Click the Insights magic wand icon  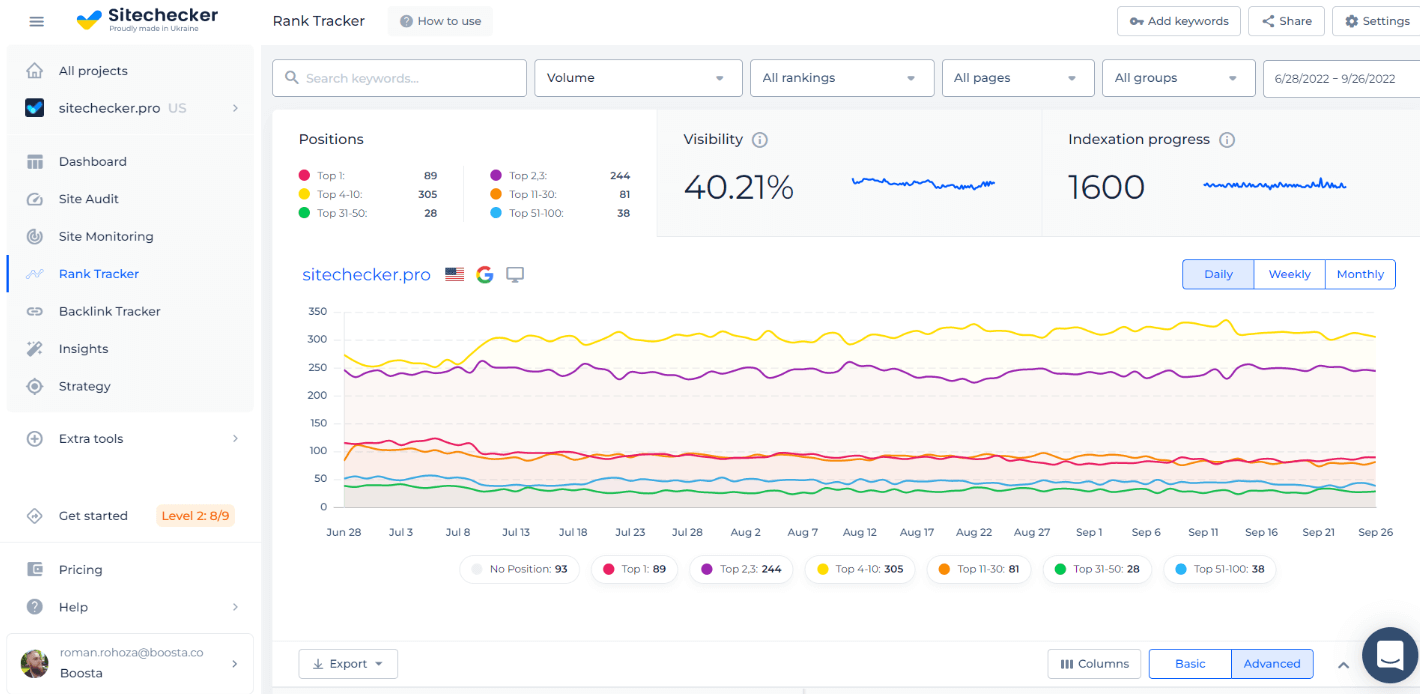[x=35, y=349]
